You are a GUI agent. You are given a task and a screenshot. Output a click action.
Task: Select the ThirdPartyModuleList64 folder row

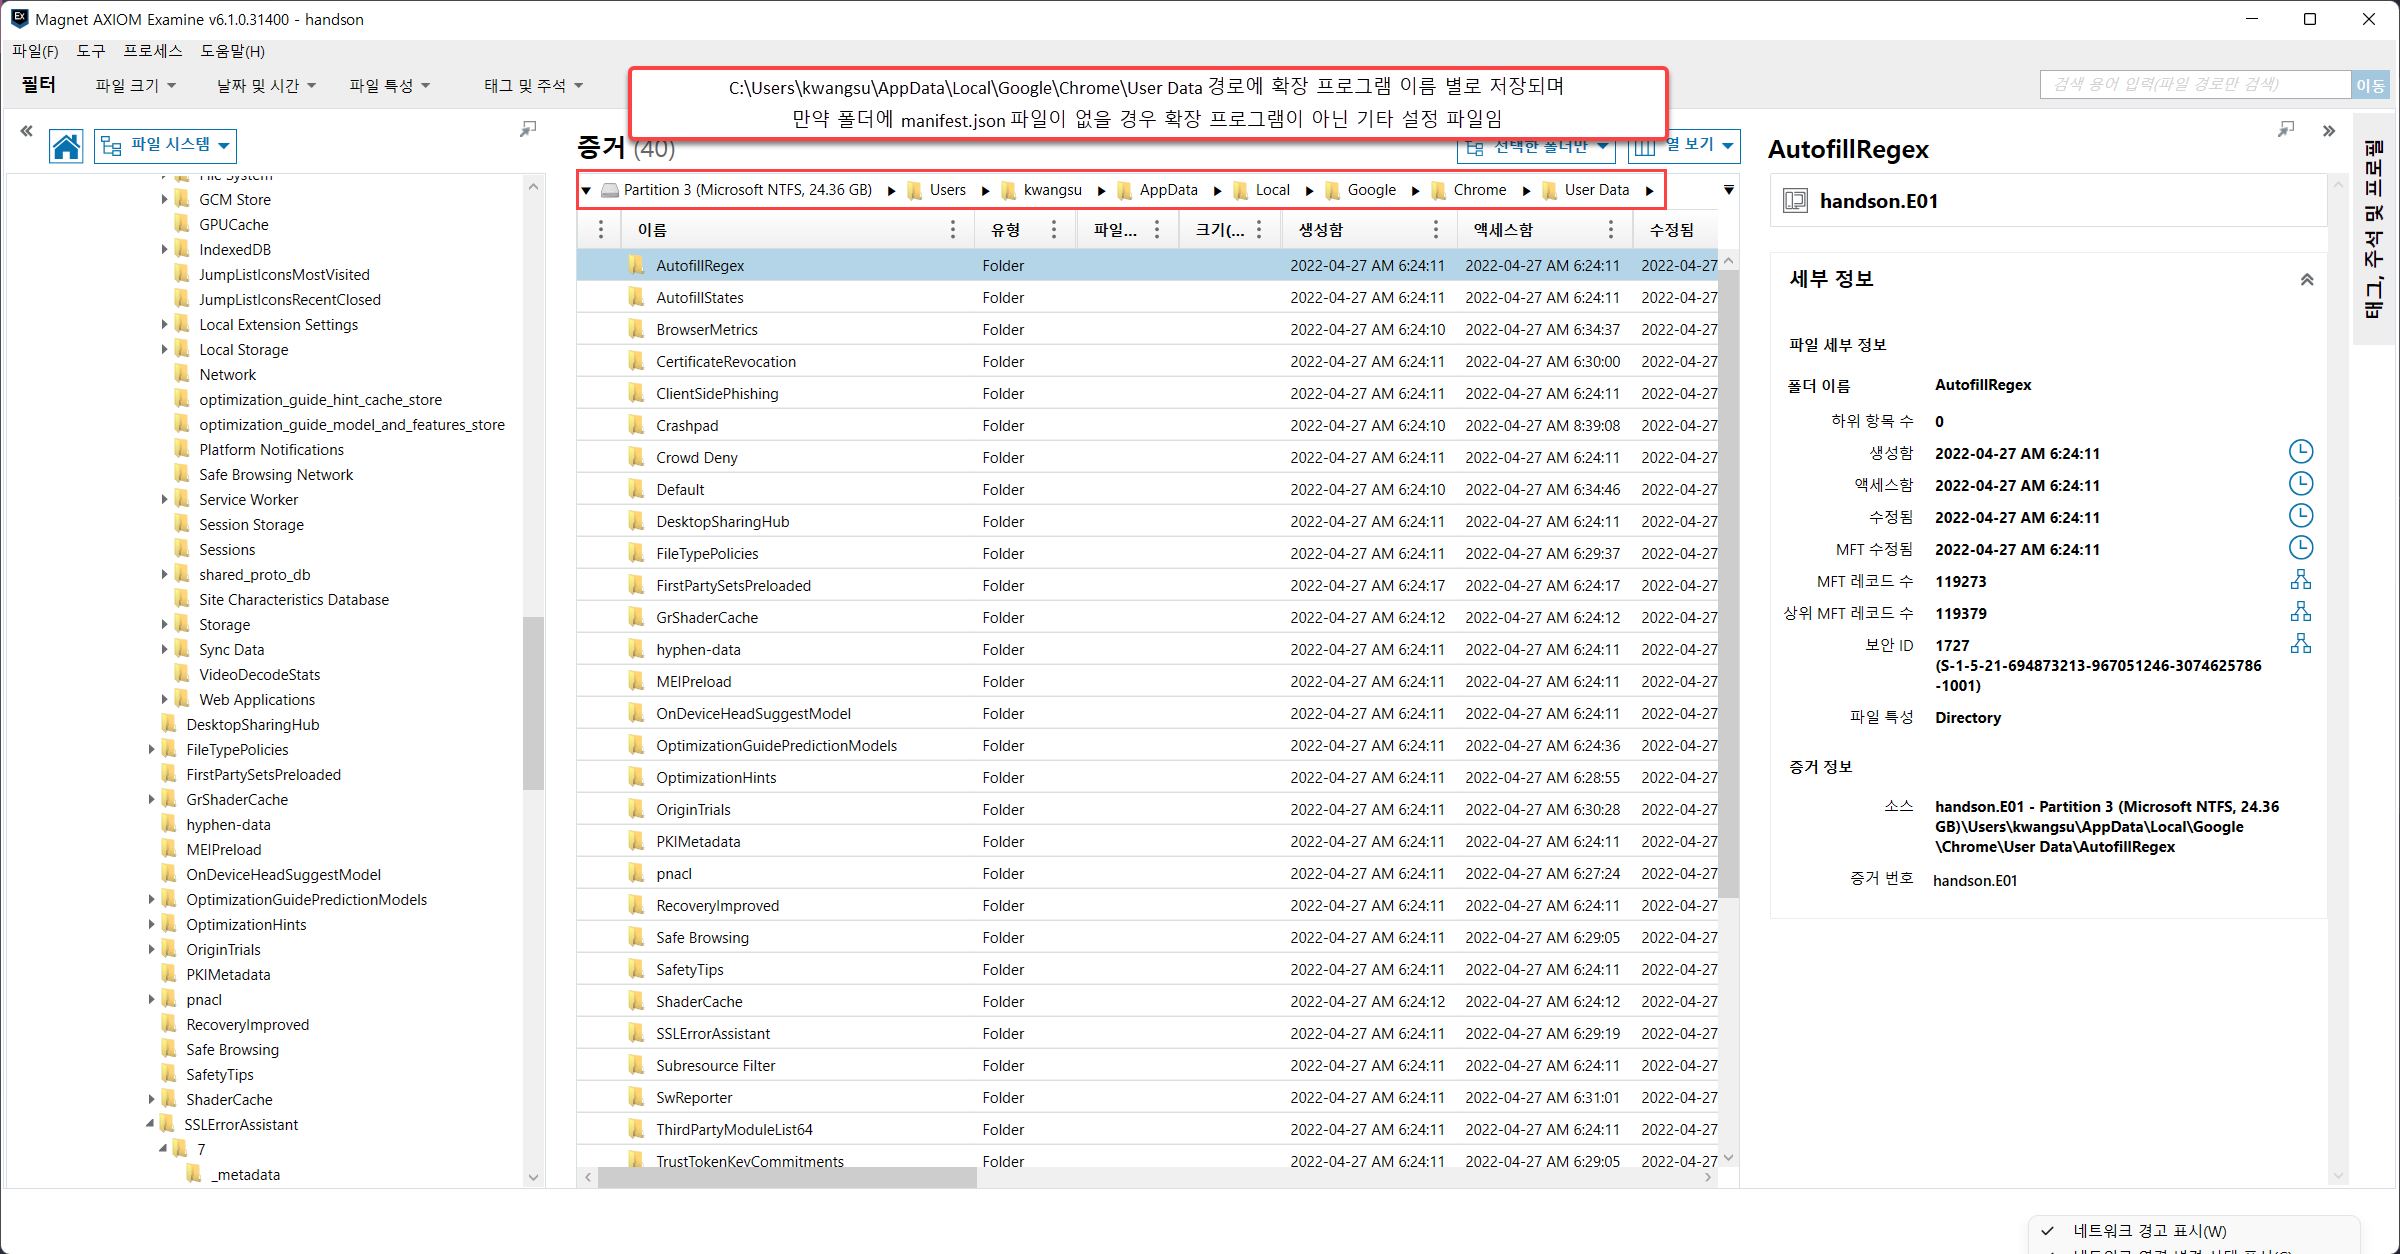[1147, 1130]
